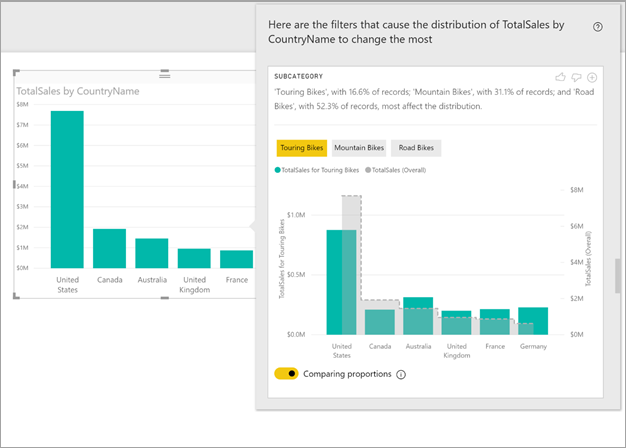Image resolution: width=626 pixels, height=448 pixels.
Task: Click the SUBCATEGORY heading text
Action: click(299, 76)
